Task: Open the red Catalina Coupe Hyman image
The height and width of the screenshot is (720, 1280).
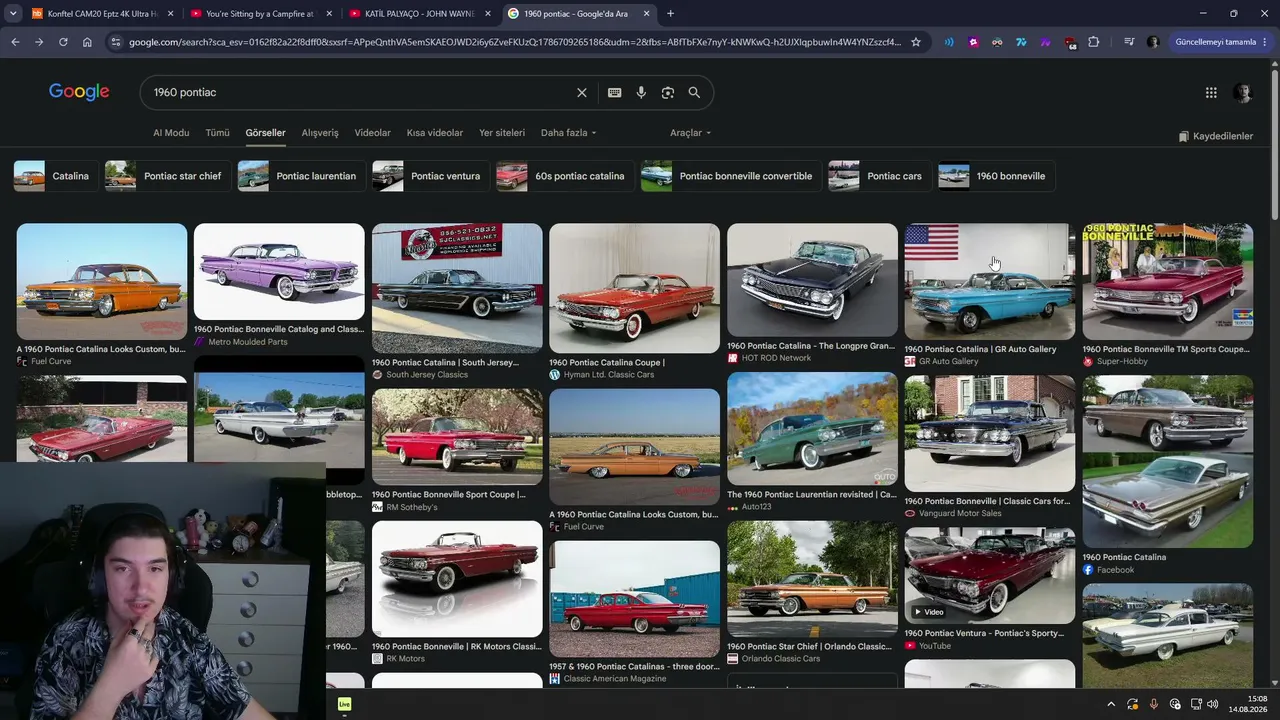Action: [x=634, y=288]
